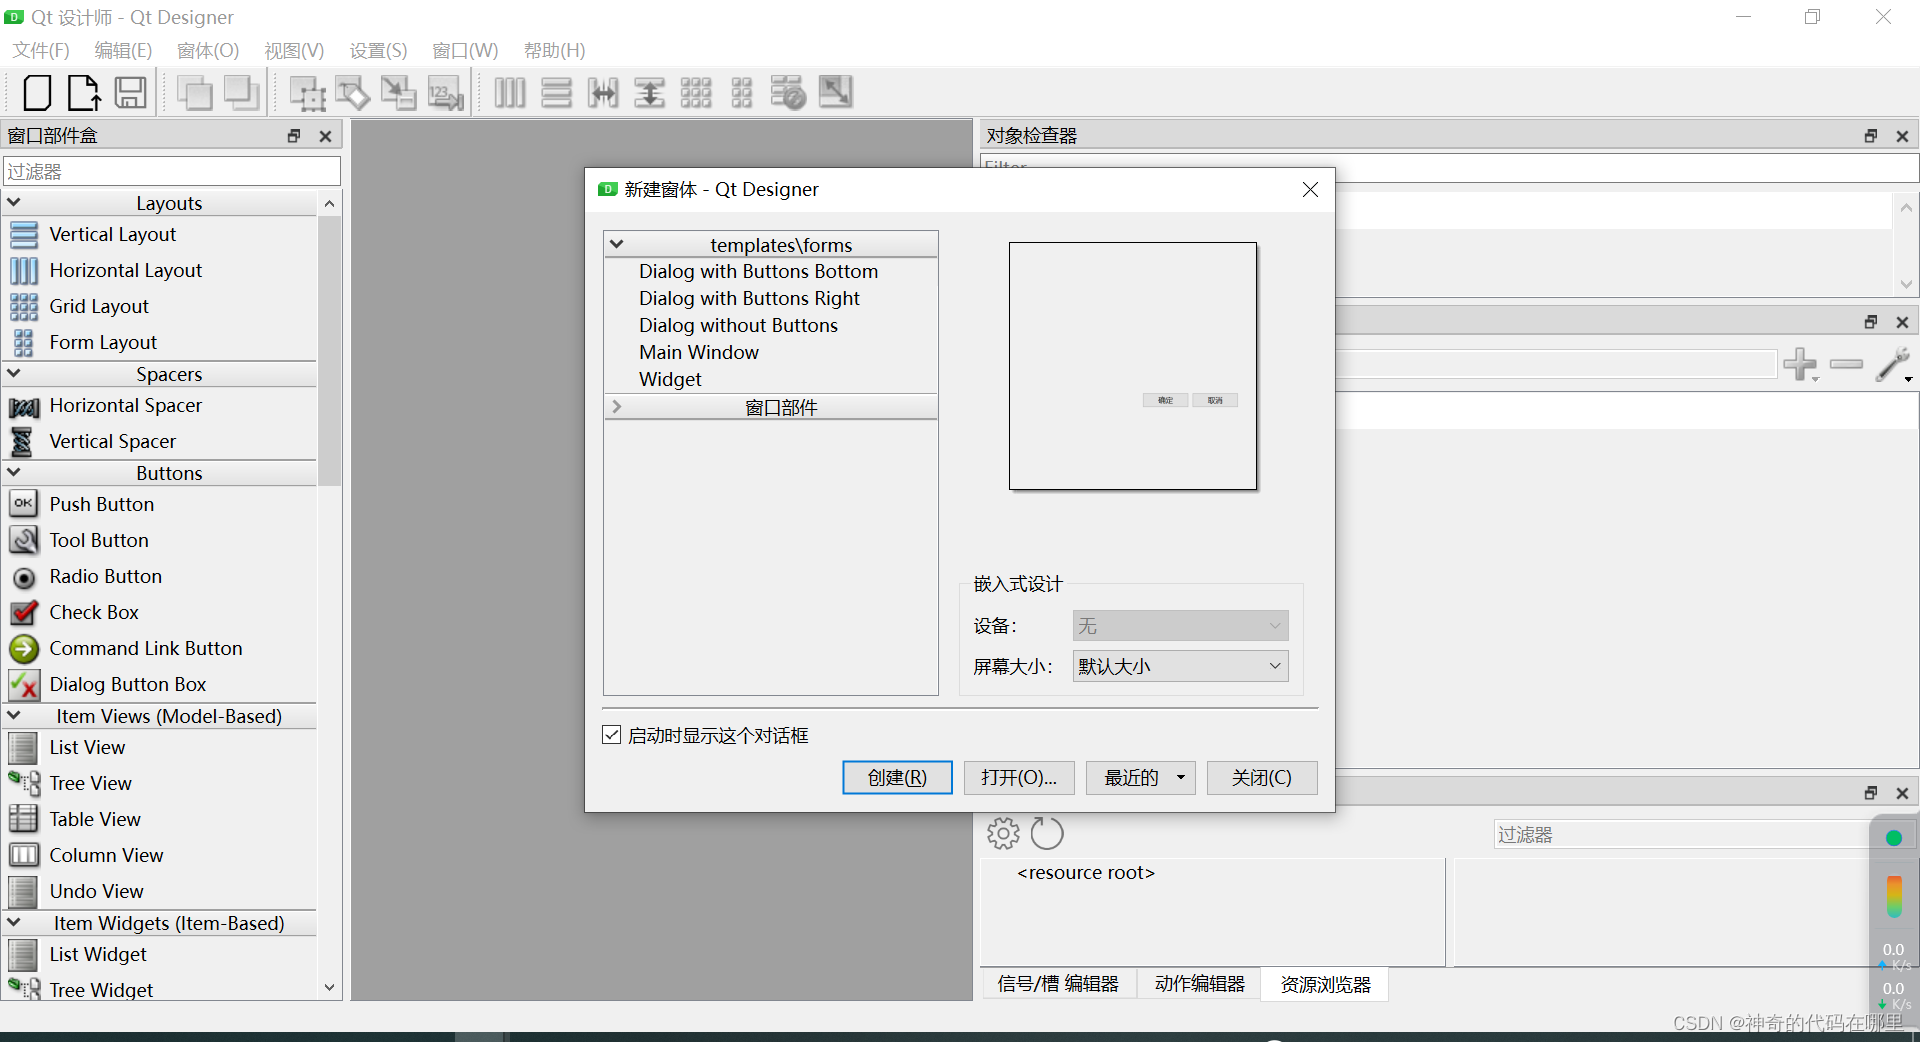Open the disabled 设备 device dropdown
This screenshot has height=1042, width=1920.
(1180, 626)
